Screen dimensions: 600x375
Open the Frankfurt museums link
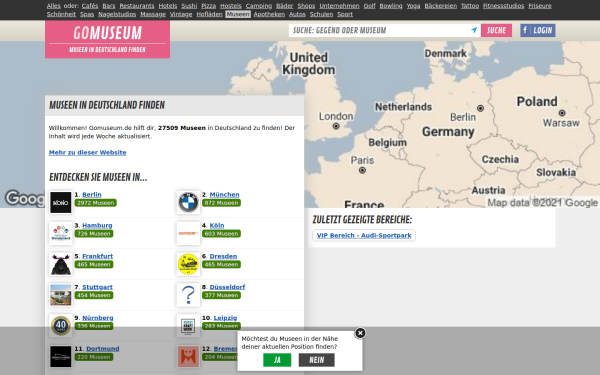tap(98, 256)
